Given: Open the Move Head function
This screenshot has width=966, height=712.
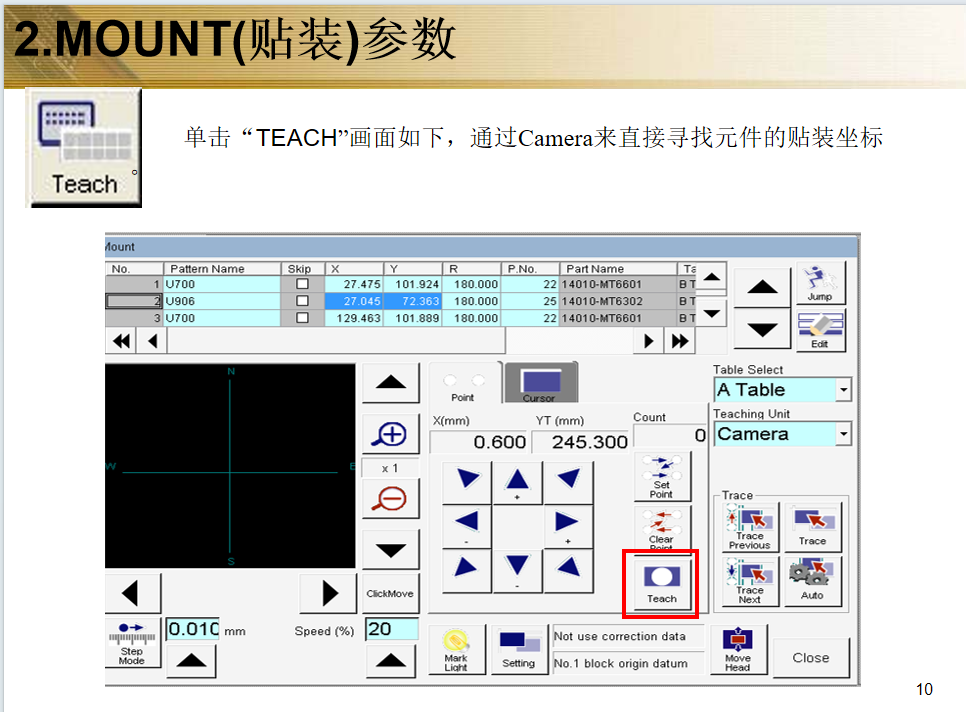Looking at the screenshot, I should pyautogui.click(x=738, y=649).
